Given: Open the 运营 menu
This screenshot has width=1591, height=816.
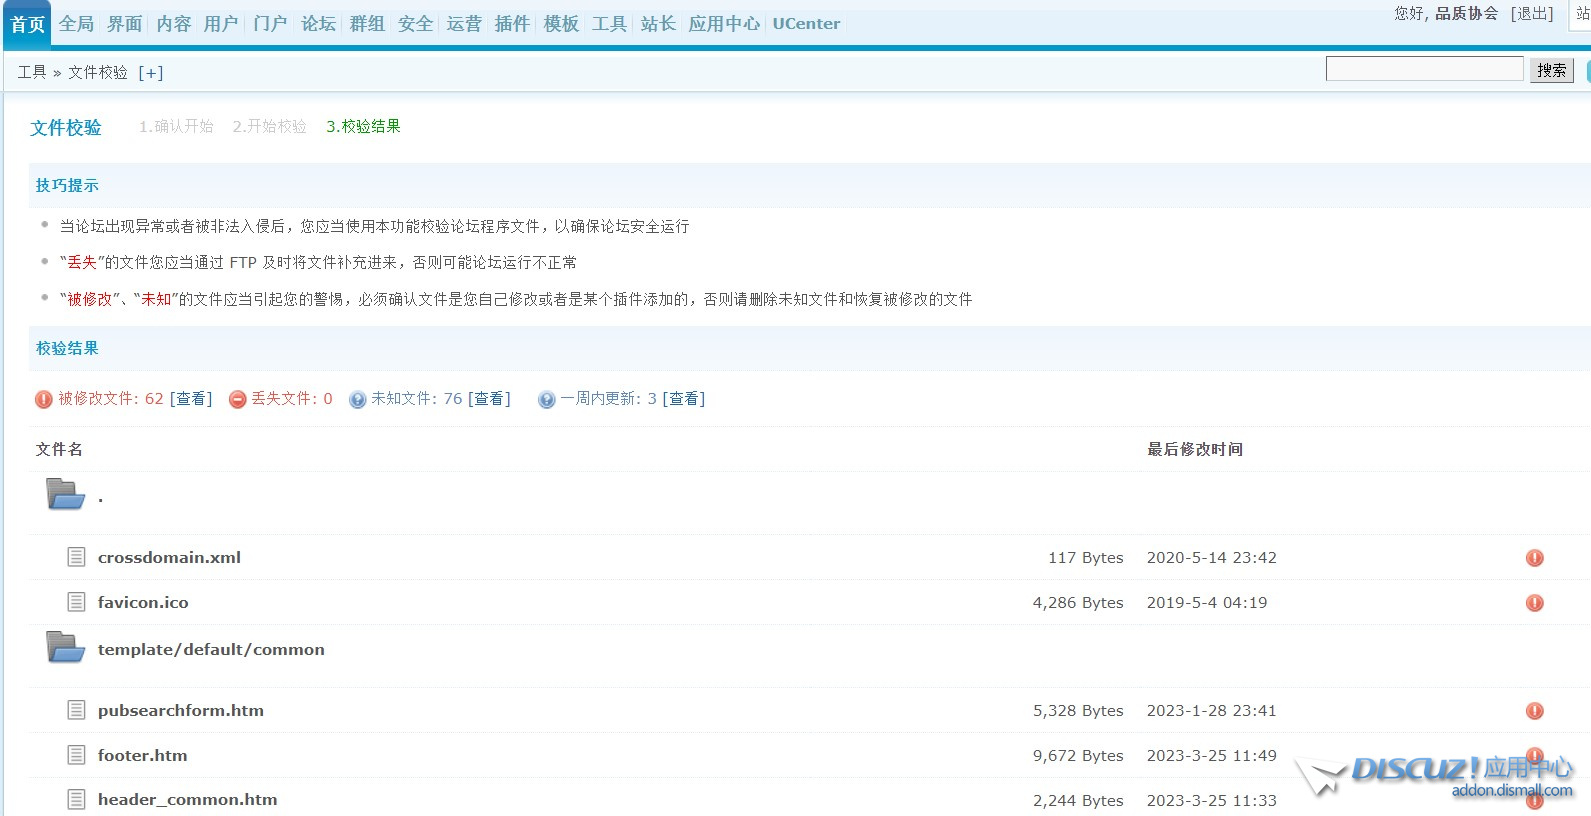Looking at the screenshot, I should [464, 24].
